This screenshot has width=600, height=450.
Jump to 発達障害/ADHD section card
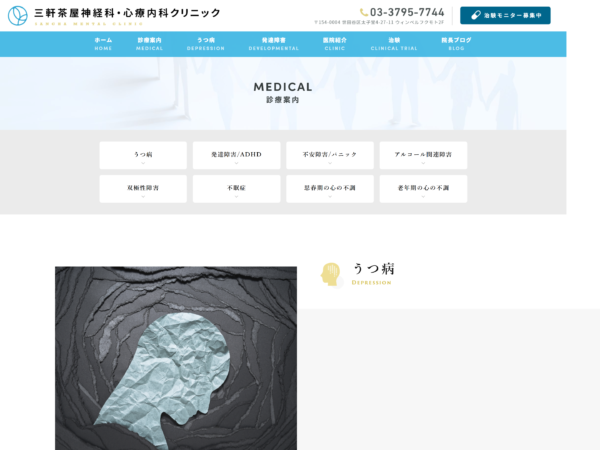[236, 155]
